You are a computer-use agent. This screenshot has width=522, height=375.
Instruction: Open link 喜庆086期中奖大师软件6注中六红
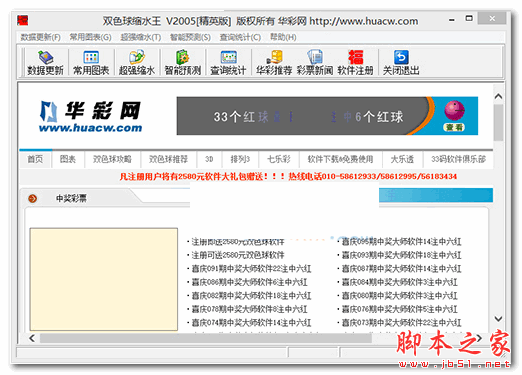pyautogui.click(x=249, y=282)
